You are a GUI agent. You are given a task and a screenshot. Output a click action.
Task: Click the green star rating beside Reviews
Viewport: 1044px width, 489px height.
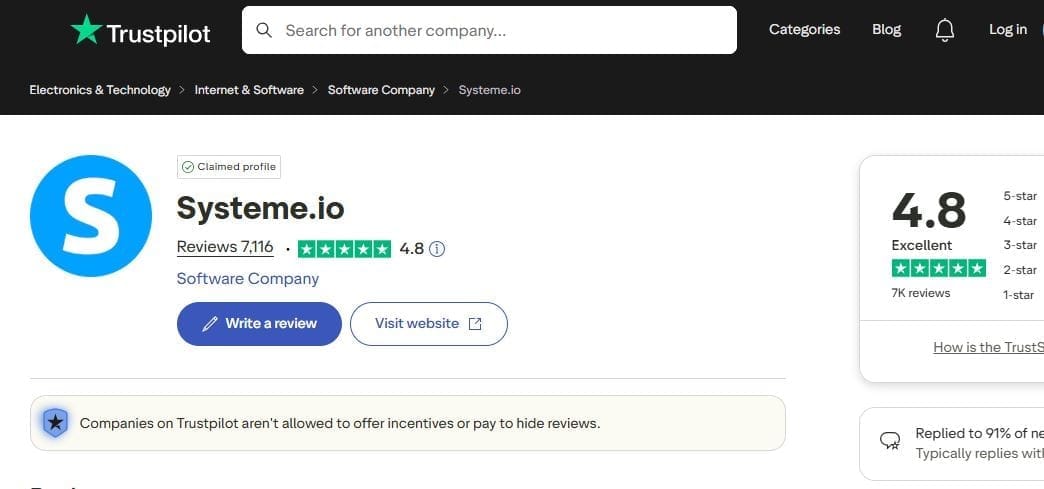(344, 249)
